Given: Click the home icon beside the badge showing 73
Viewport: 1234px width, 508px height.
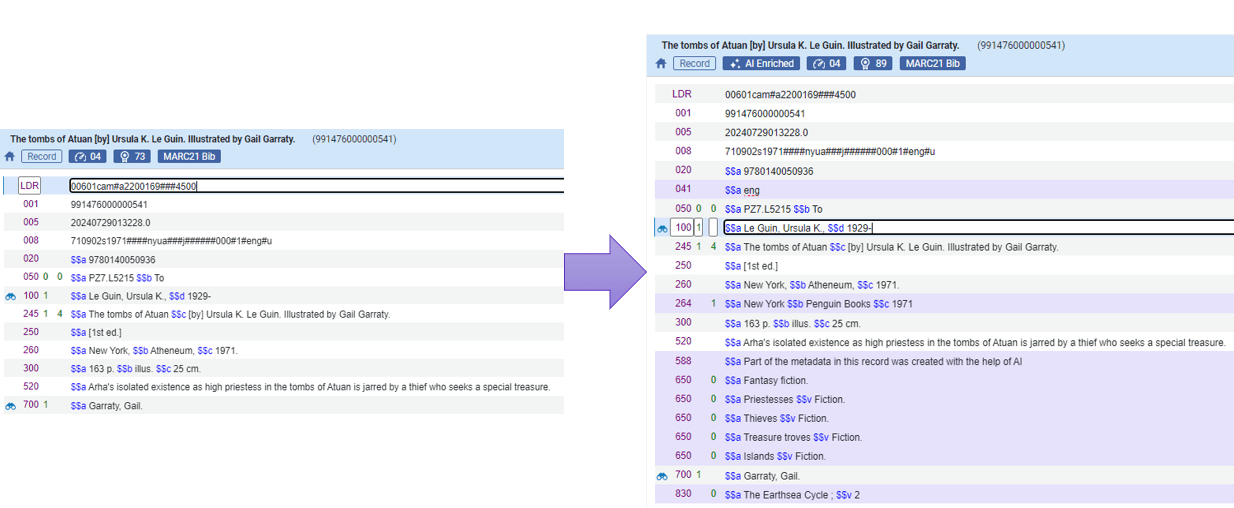Looking at the screenshot, I should point(10,157).
